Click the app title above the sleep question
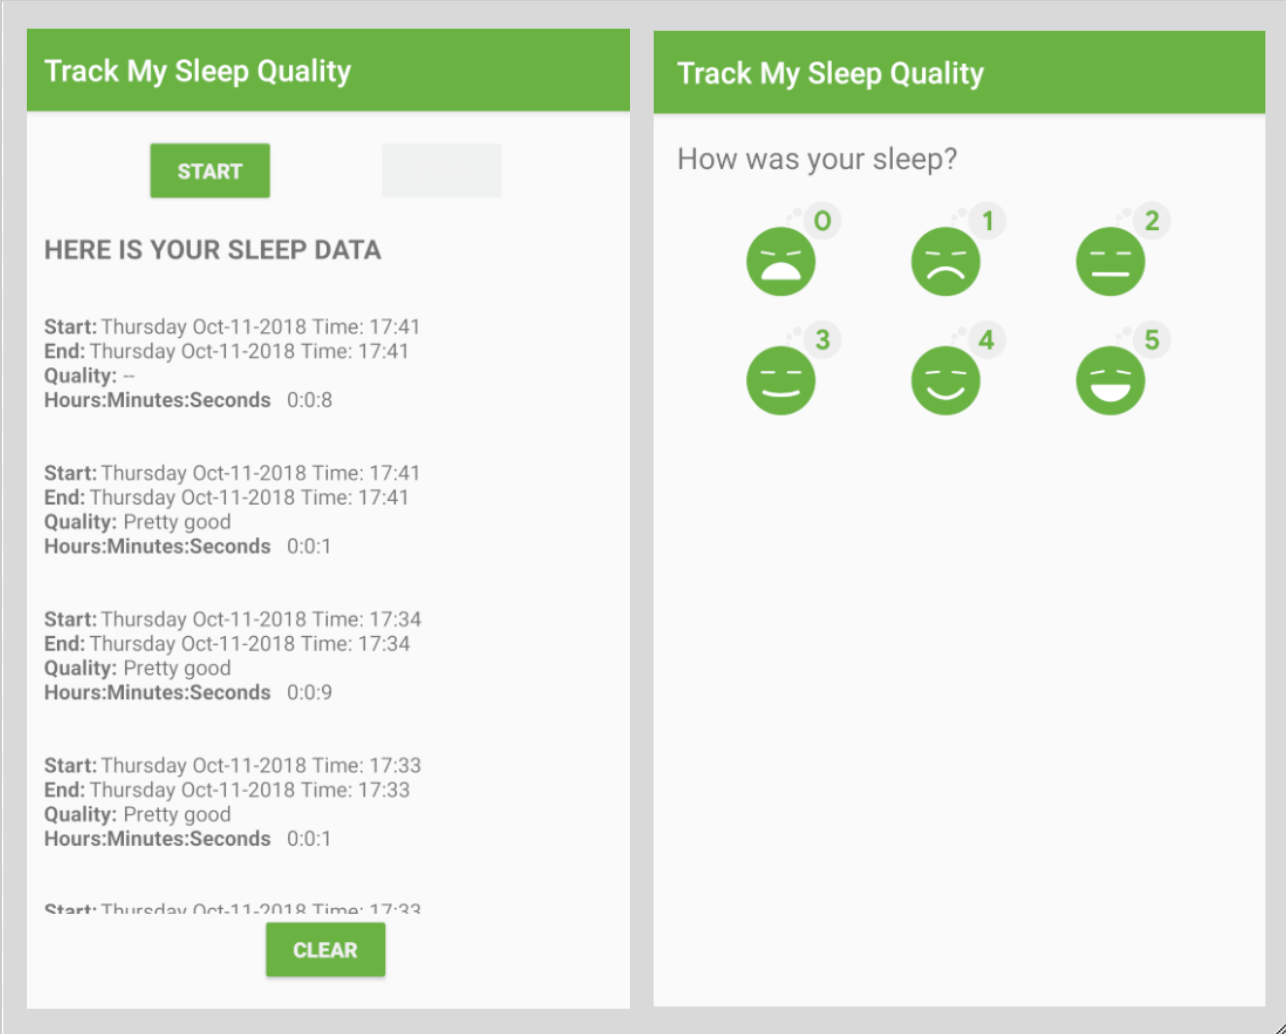The image size is (1286, 1034). click(x=830, y=73)
